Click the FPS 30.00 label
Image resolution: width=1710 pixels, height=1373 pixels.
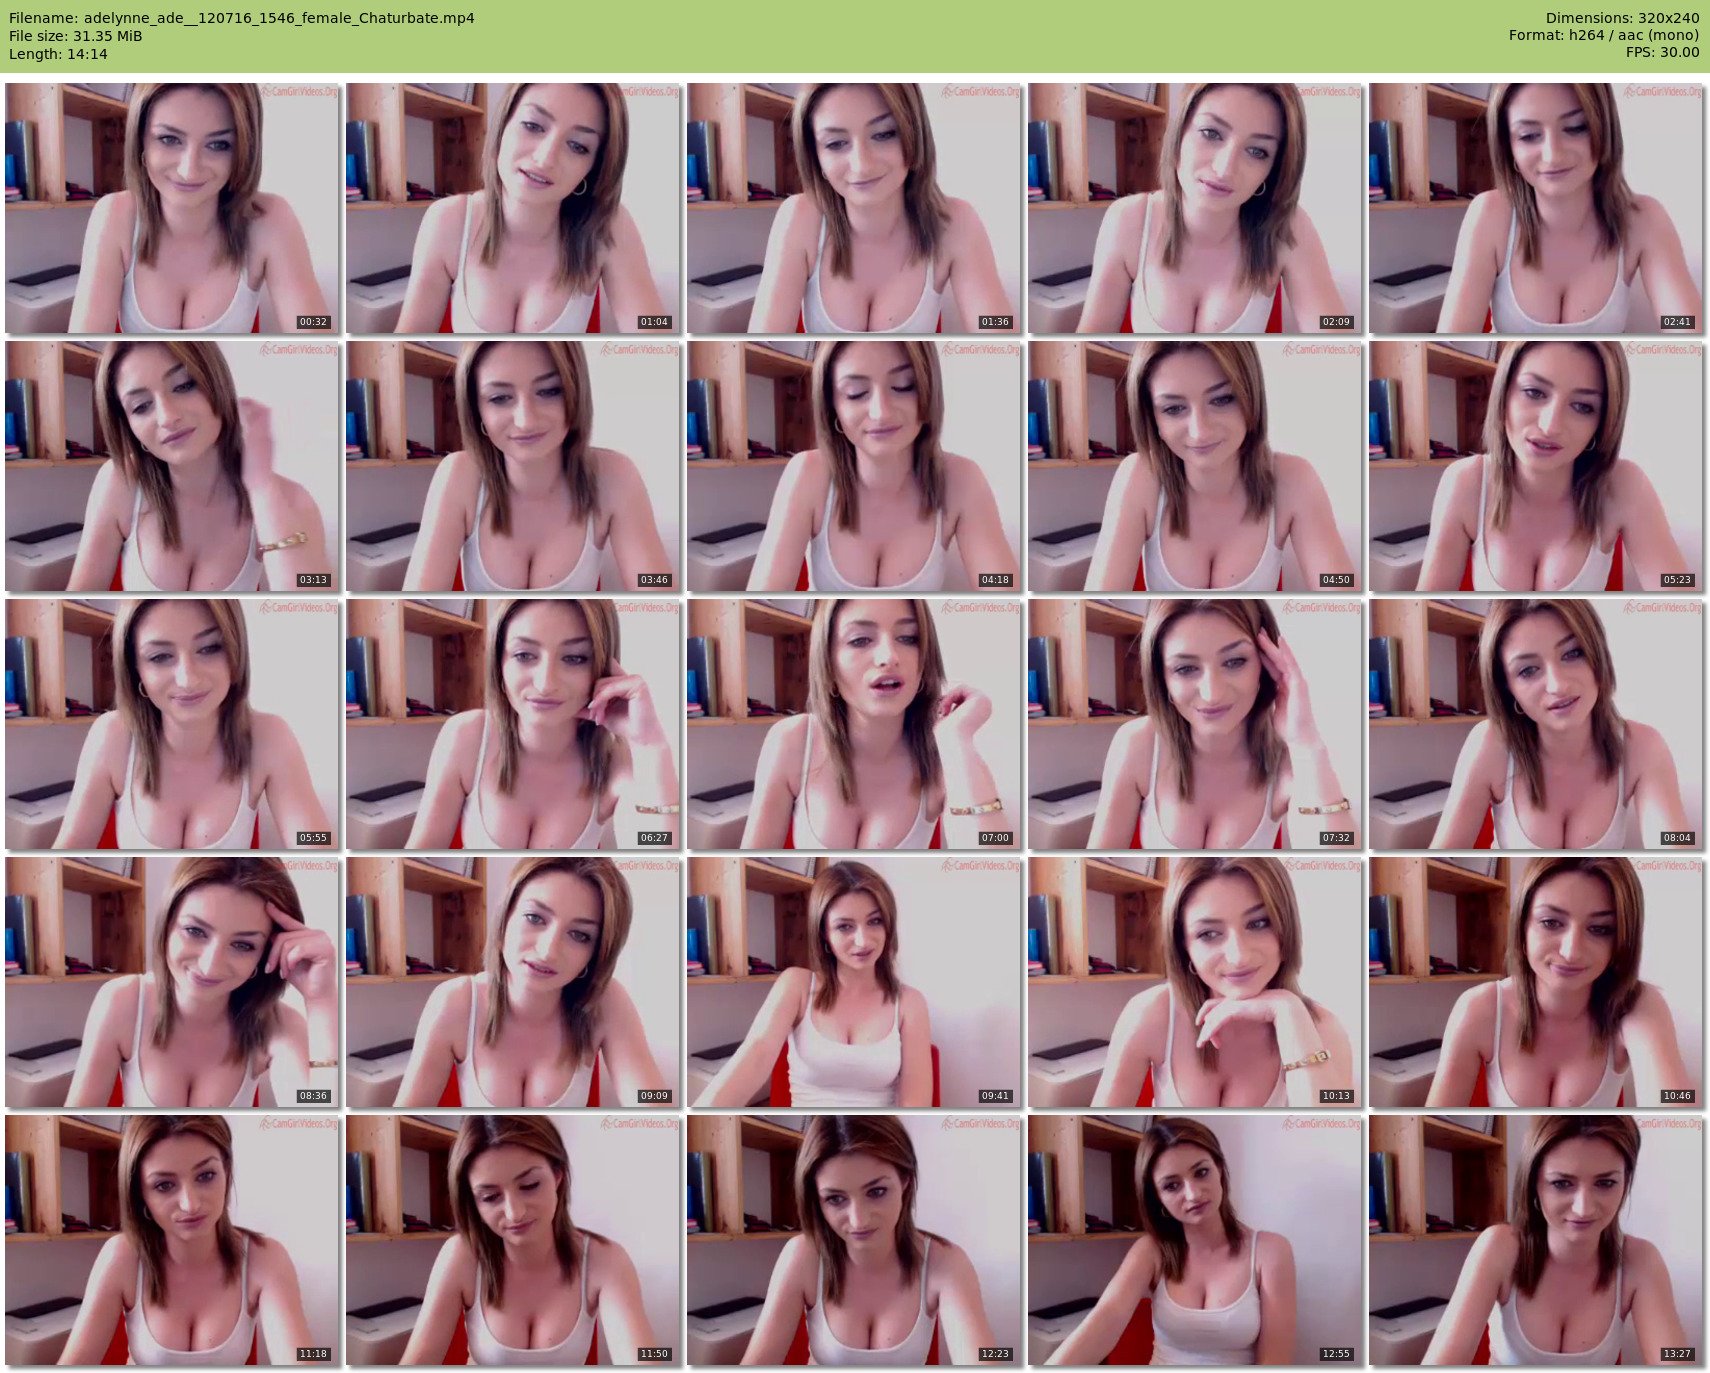(x=1662, y=52)
